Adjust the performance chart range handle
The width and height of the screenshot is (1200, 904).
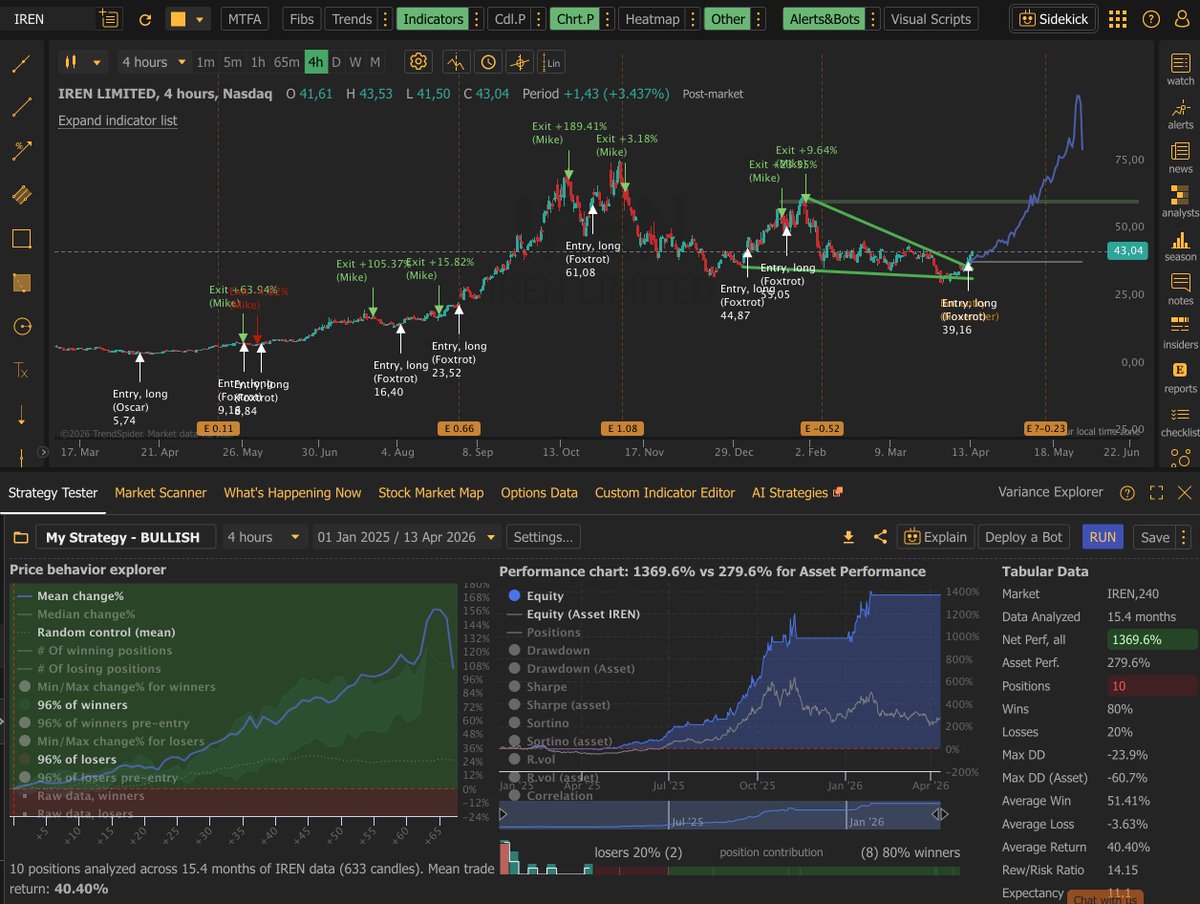[x=940, y=815]
